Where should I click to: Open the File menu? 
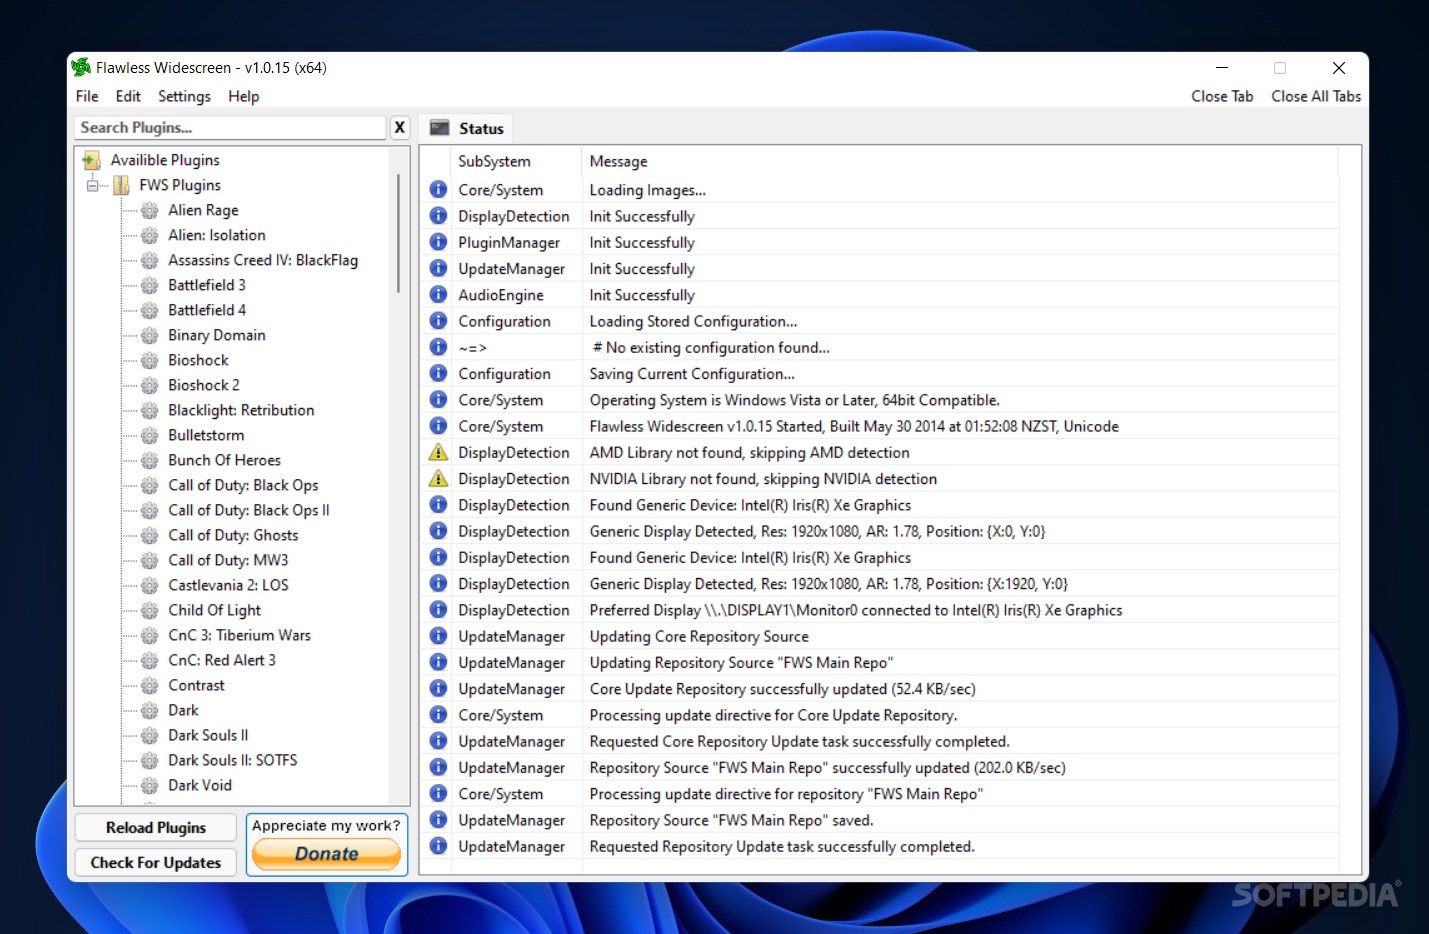(x=87, y=96)
